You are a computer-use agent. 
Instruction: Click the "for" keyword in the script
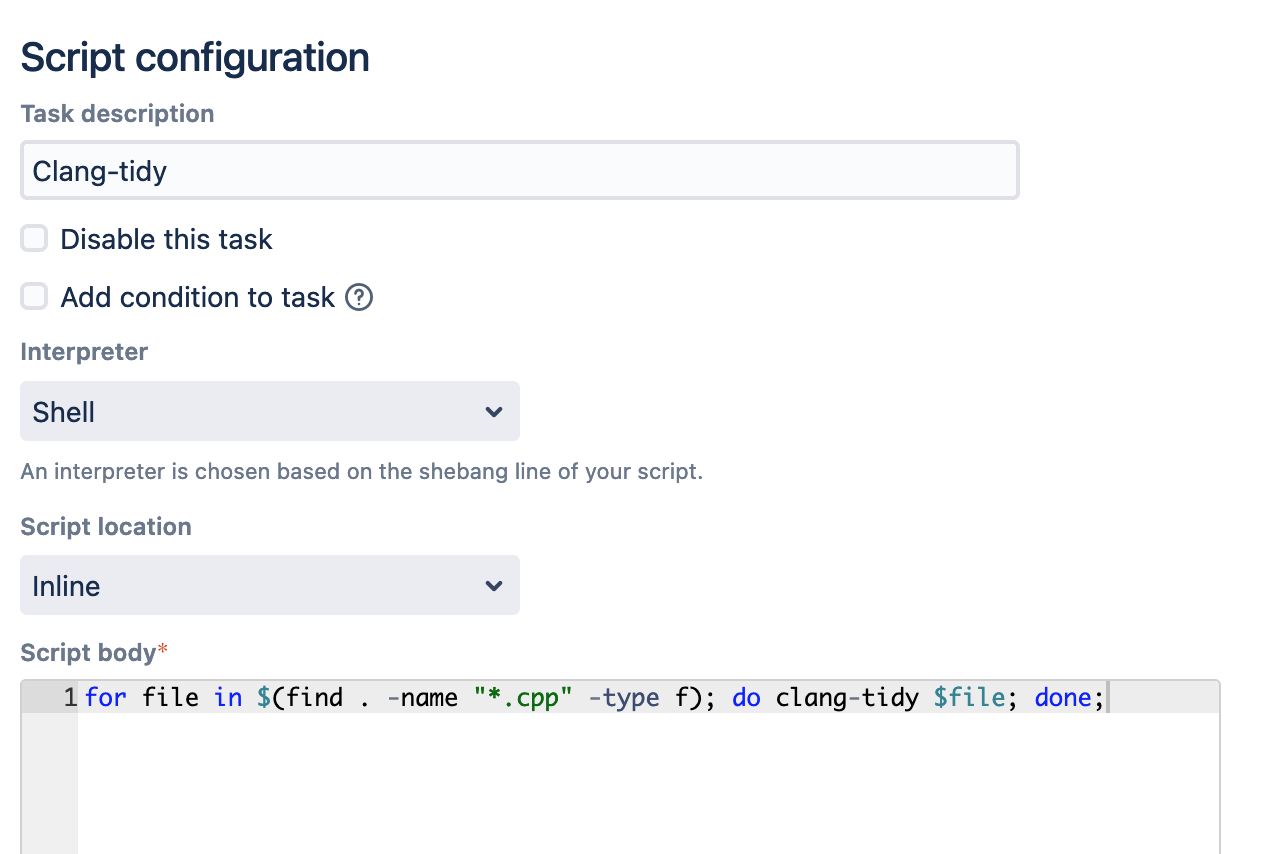[105, 697]
